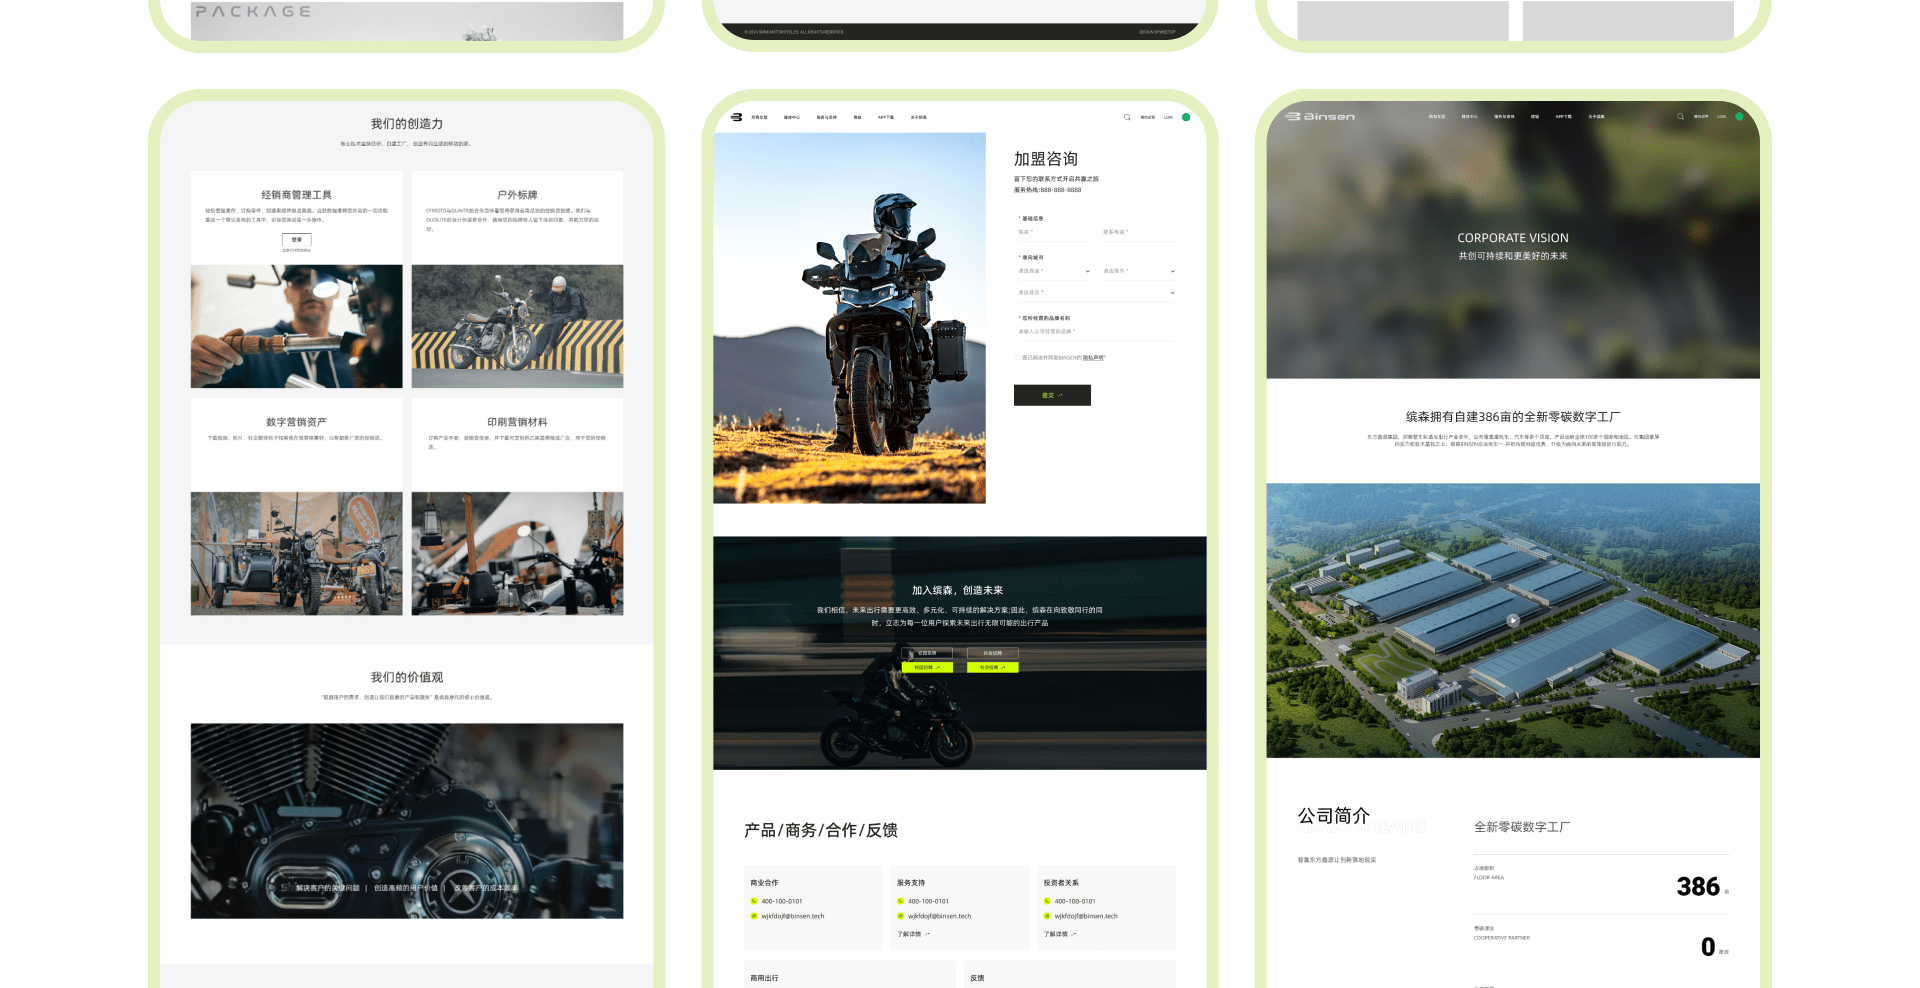The image size is (1920, 988).
Task: Click the Binsen logo on the Corporate Vision page
Action: coord(1320,117)
